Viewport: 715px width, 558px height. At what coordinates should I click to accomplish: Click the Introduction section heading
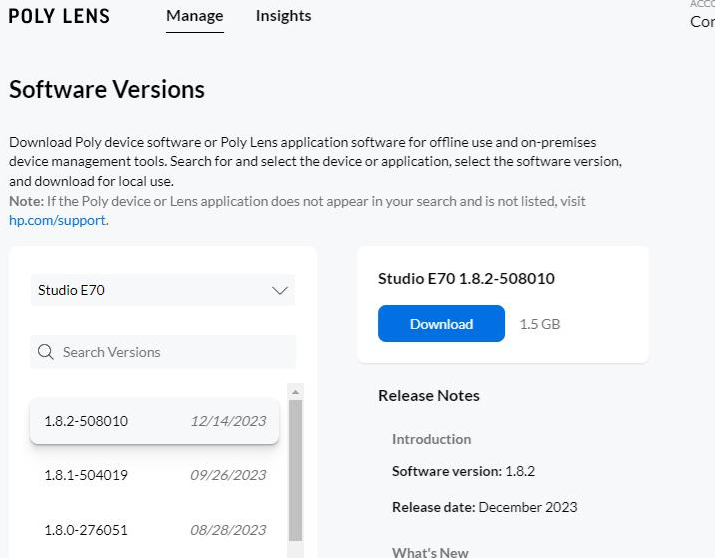(x=431, y=439)
